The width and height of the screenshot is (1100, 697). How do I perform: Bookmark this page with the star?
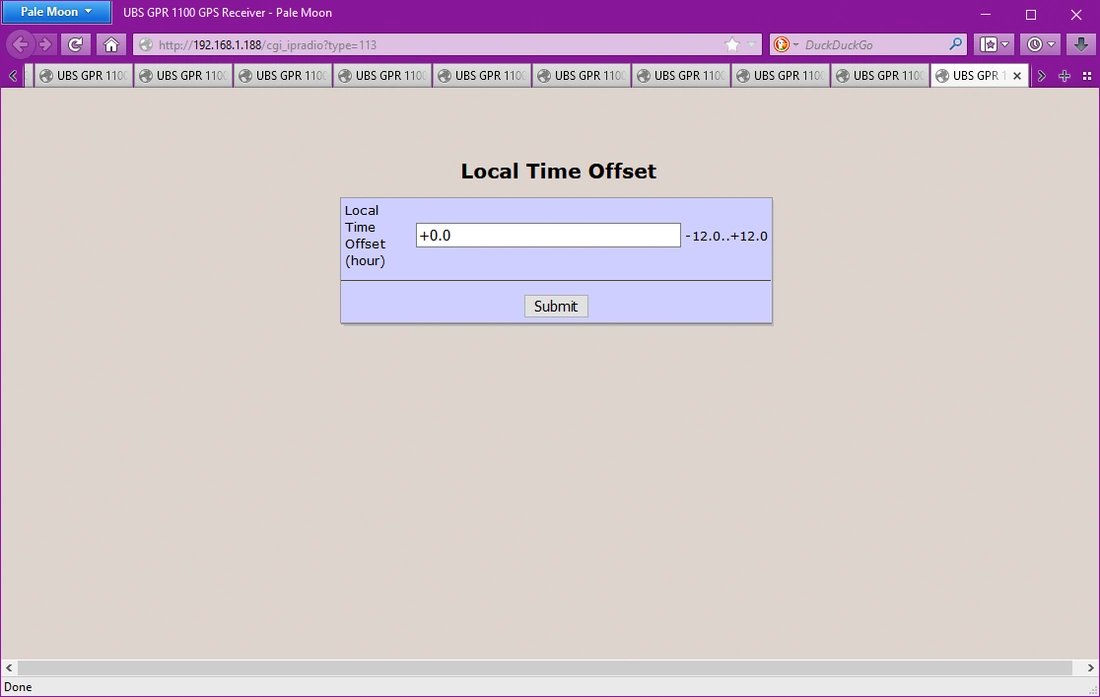[x=732, y=45]
